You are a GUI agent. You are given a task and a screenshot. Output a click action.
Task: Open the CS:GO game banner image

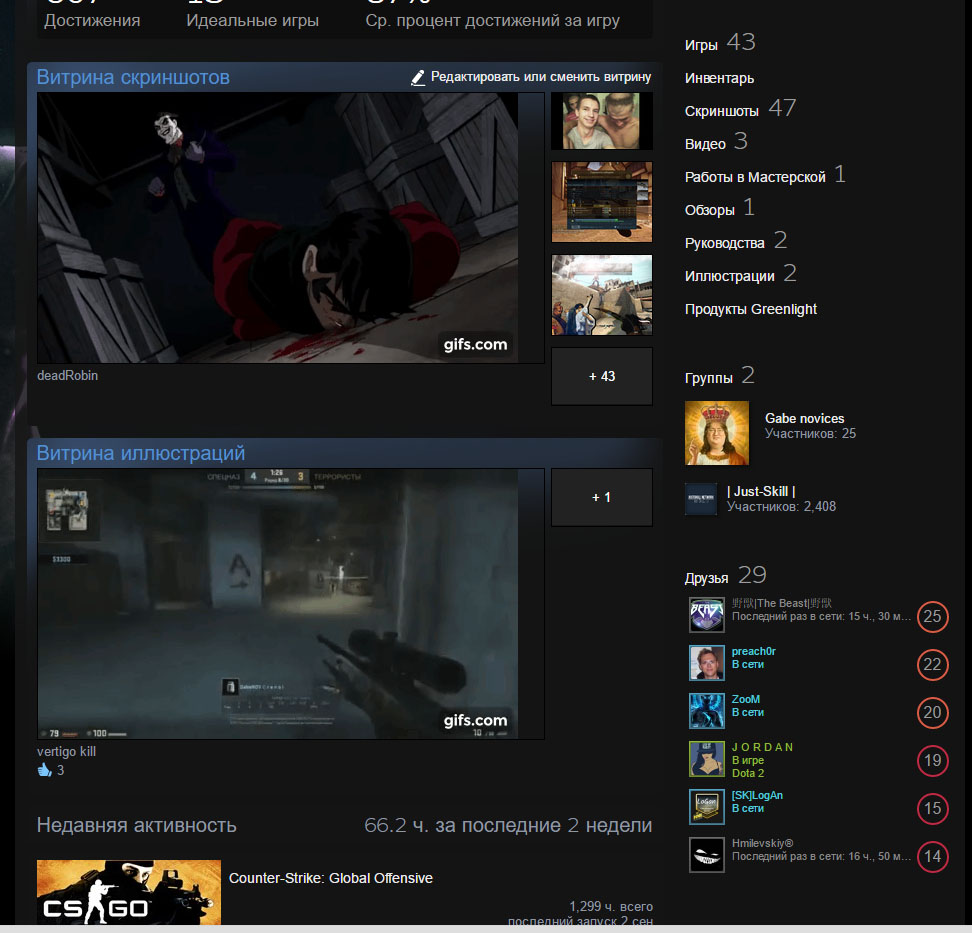[129, 891]
